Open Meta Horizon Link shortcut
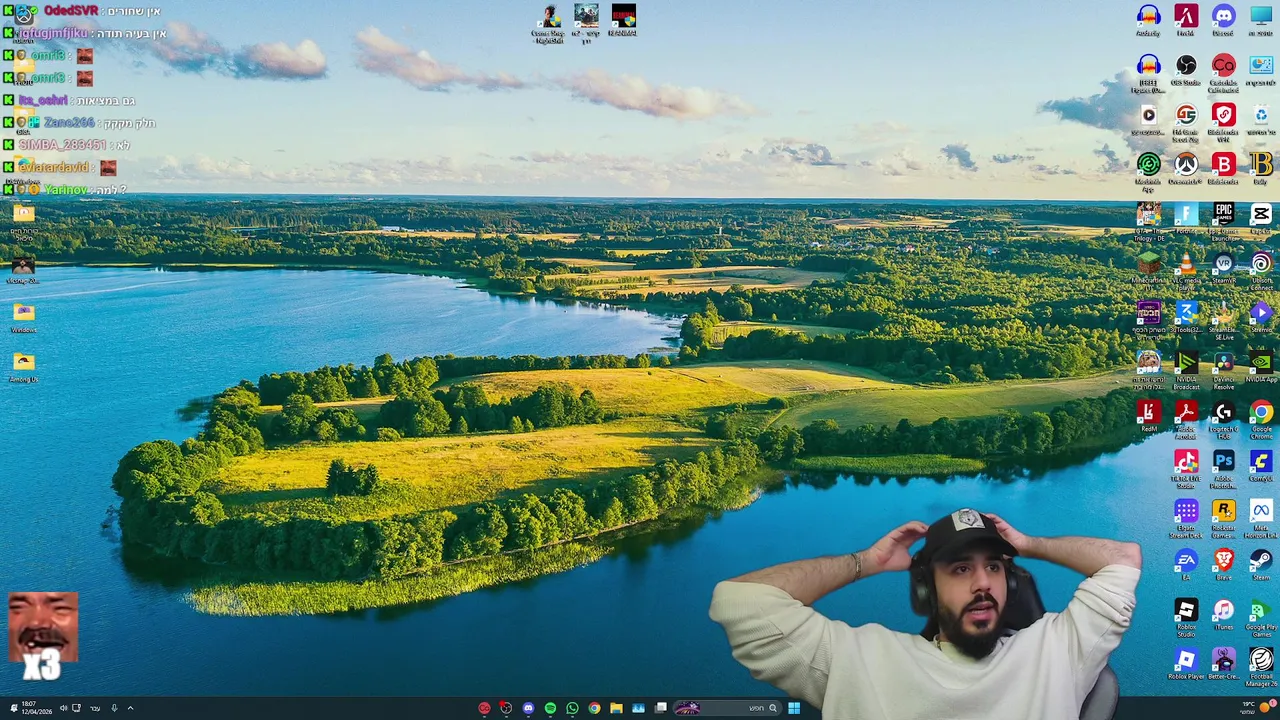This screenshot has height=720, width=1280. 1261,512
